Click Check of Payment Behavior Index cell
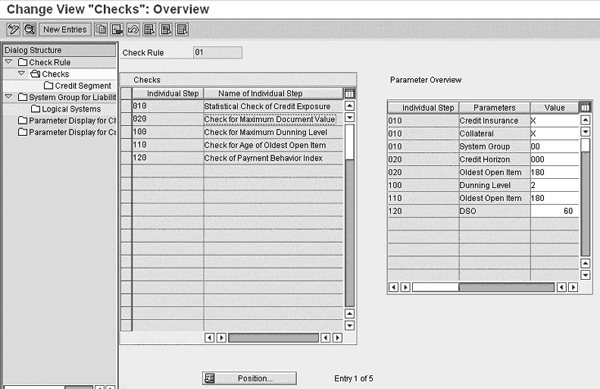Image resolution: width=600 pixels, height=389 pixels. point(273,158)
